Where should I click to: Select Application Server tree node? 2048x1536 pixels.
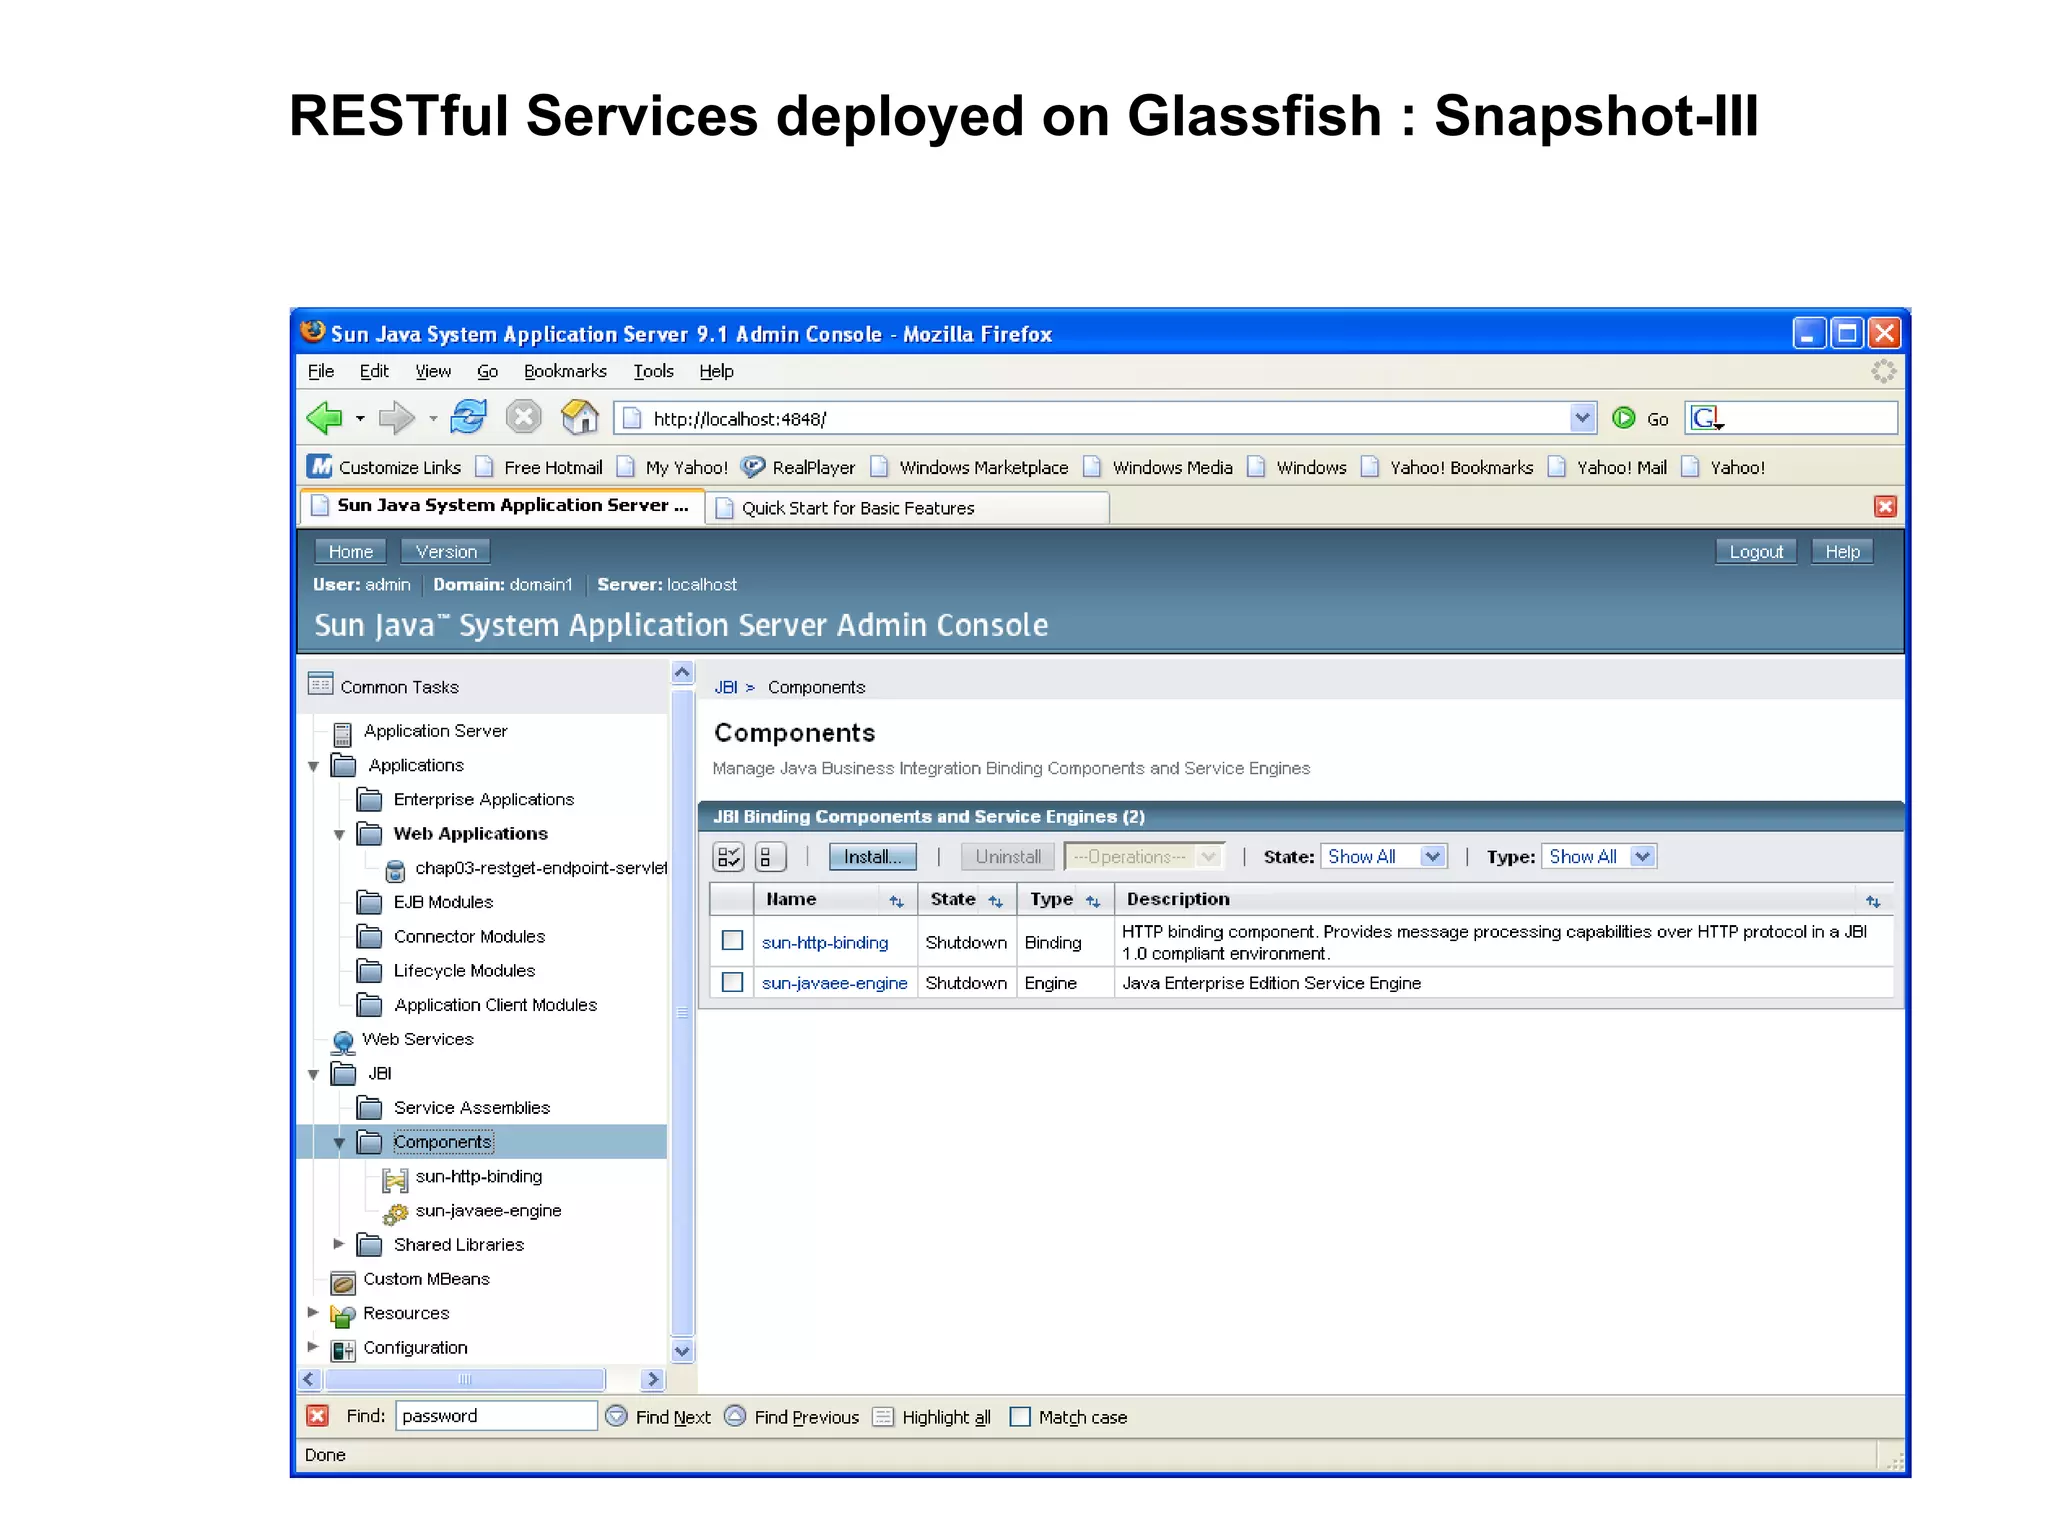pyautogui.click(x=435, y=731)
